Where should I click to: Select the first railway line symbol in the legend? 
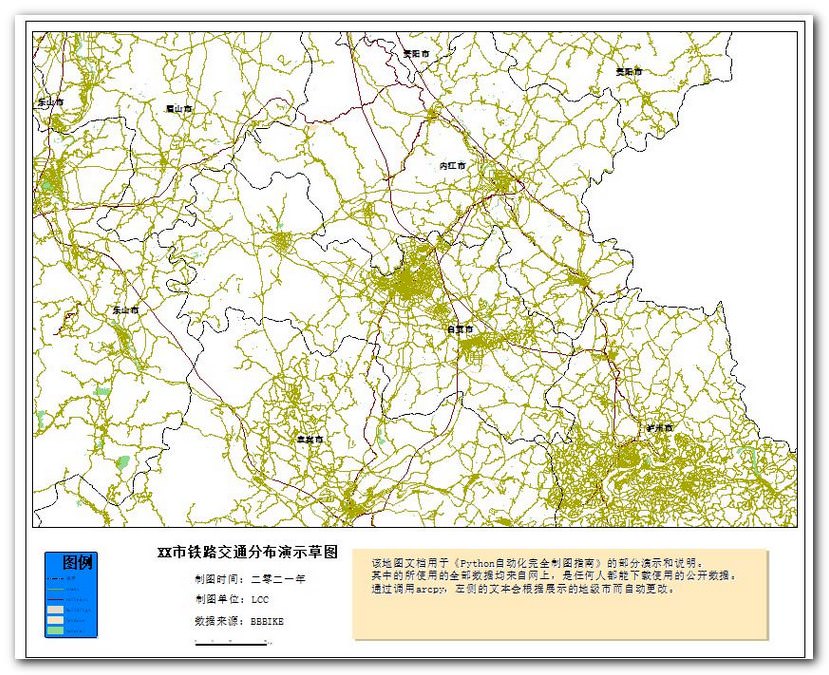pos(56,578)
